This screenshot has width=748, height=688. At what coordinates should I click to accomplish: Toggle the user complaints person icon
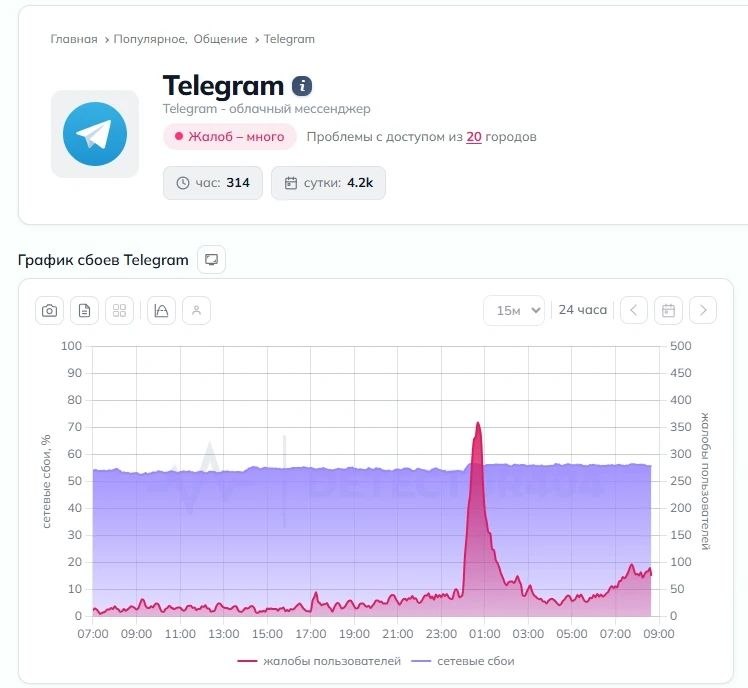(x=196, y=311)
